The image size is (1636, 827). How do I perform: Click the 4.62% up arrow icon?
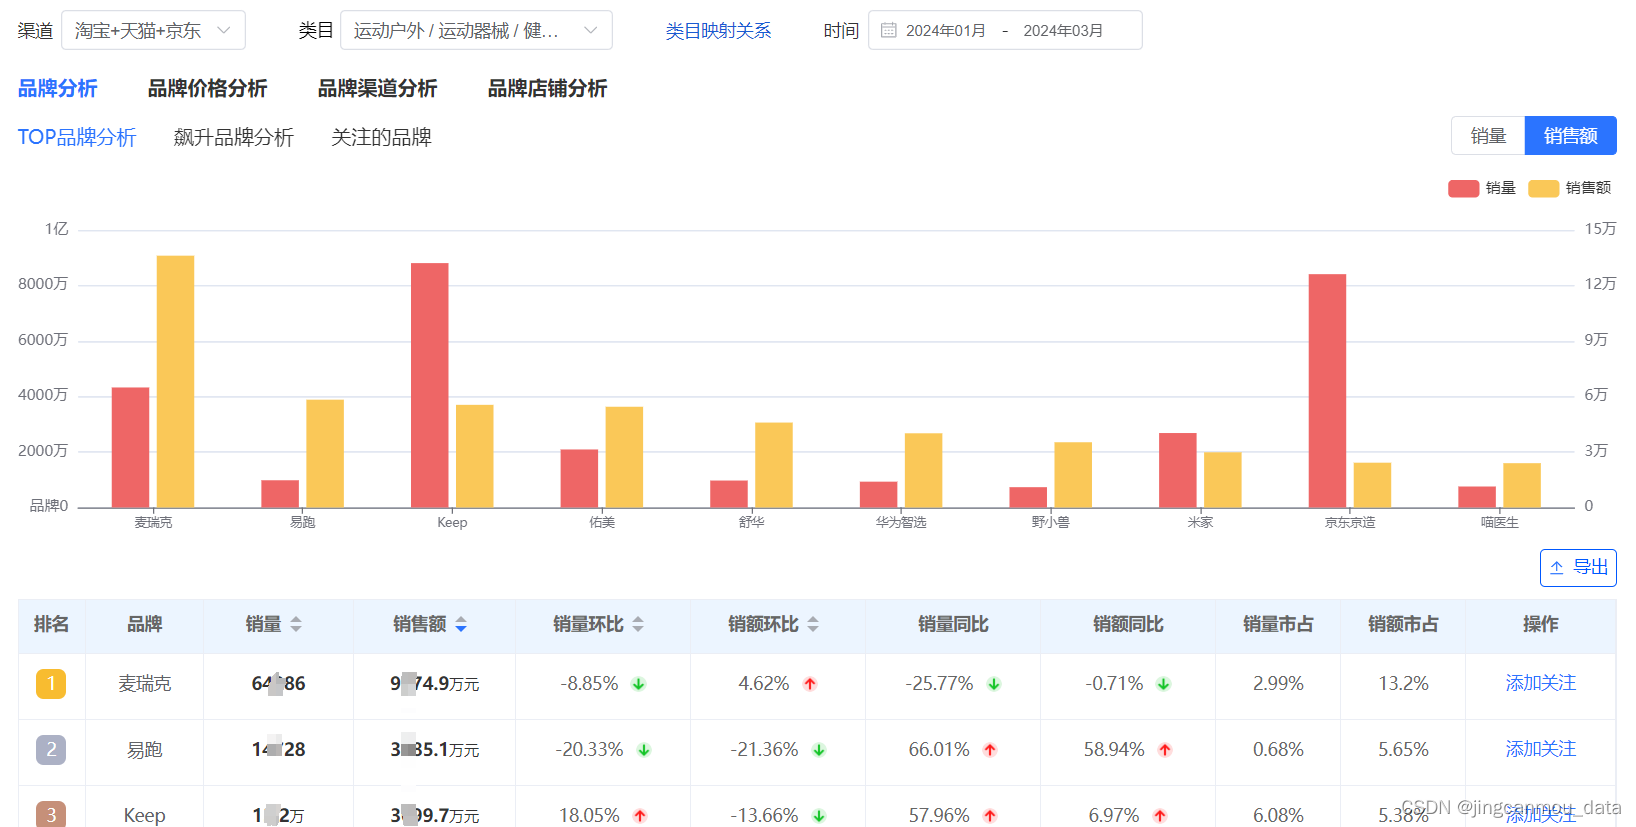click(810, 684)
